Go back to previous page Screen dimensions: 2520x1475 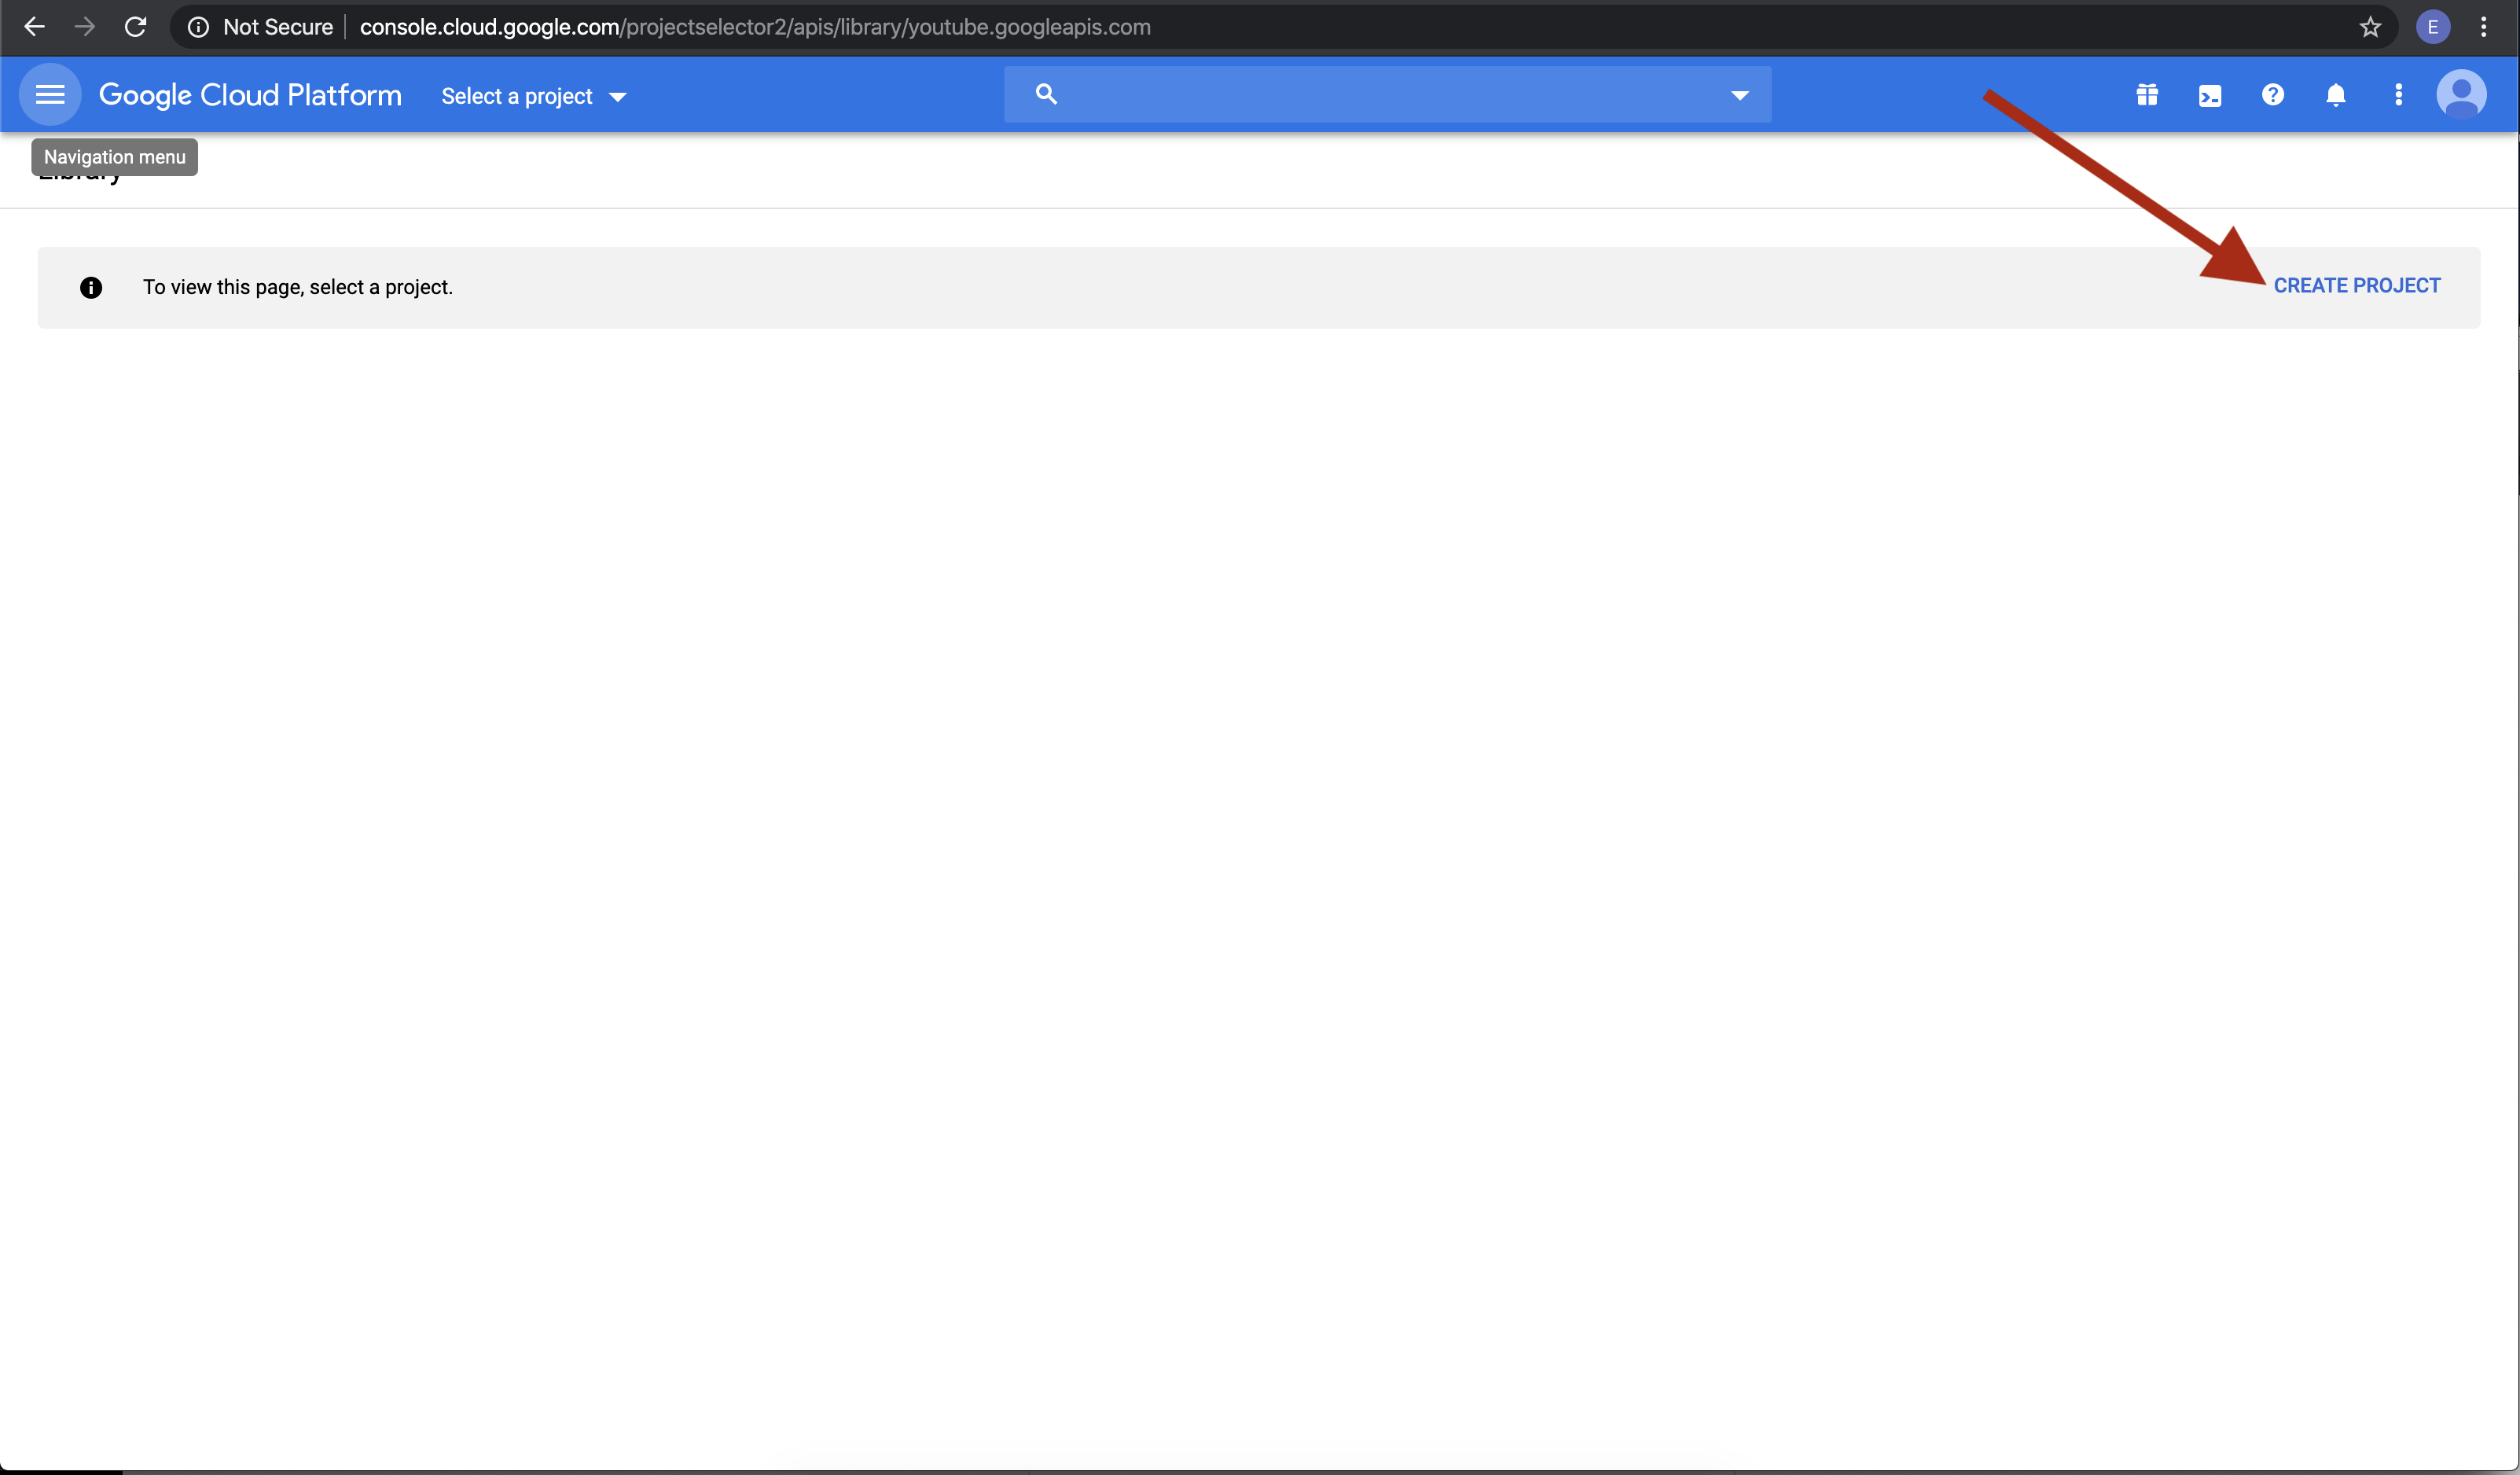34,27
